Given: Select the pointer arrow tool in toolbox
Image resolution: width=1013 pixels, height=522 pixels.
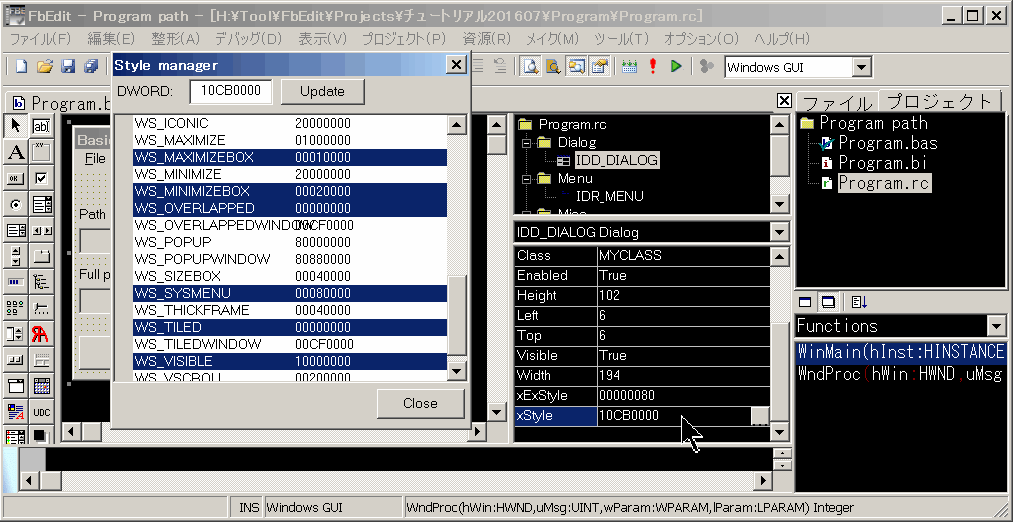Looking at the screenshot, I should tap(16, 126).
